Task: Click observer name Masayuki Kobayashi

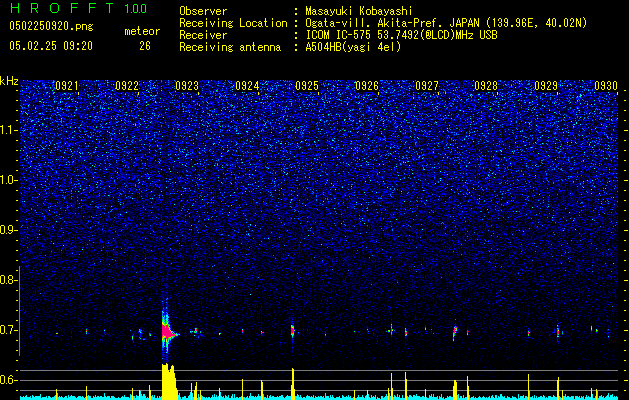Action: click(x=359, y=11)
